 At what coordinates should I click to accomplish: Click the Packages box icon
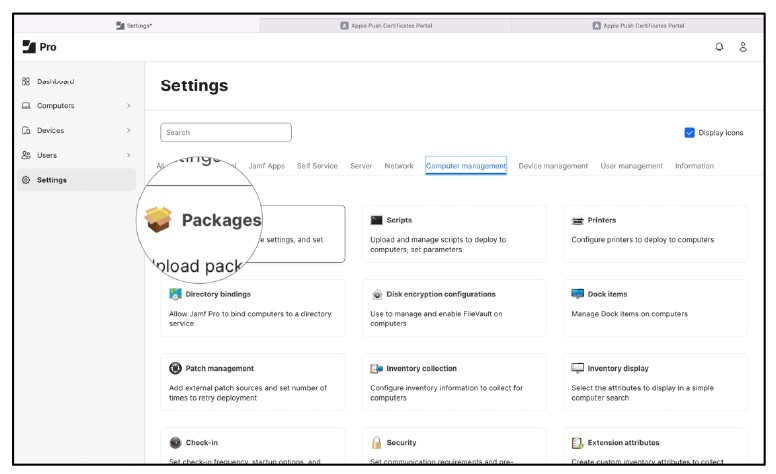[x=158, y=219]
